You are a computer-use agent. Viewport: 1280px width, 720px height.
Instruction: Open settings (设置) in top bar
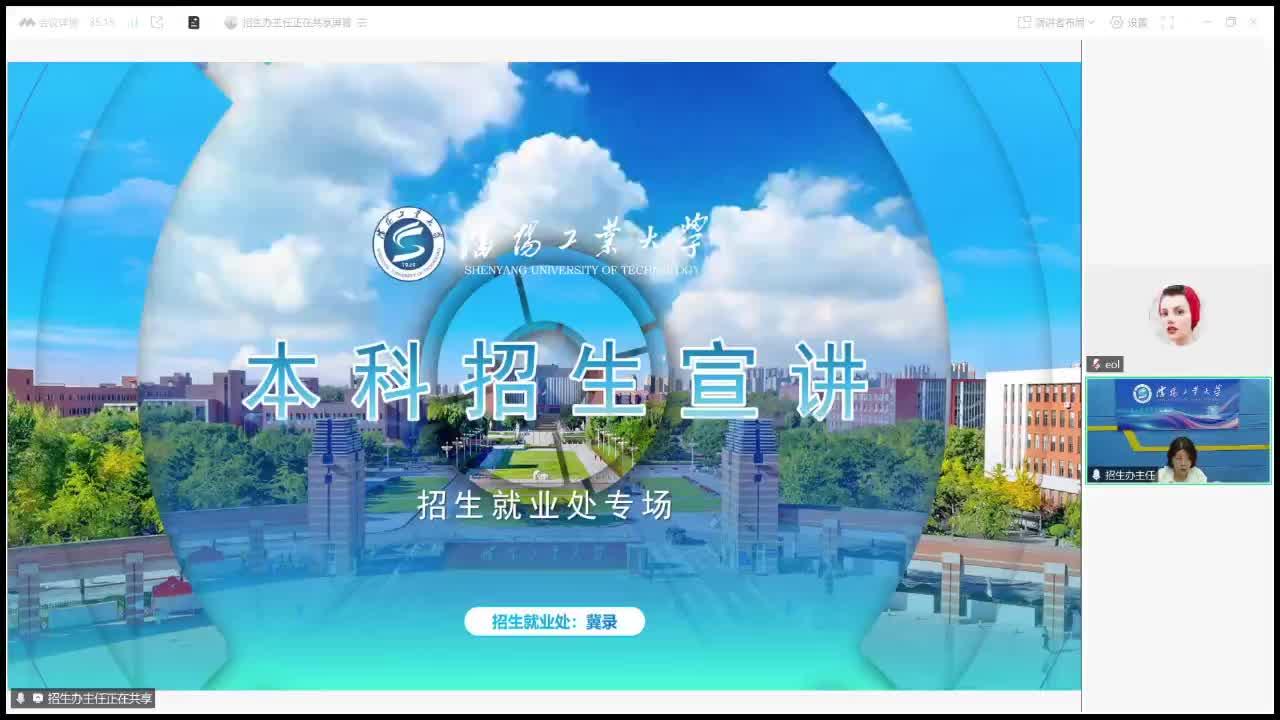[1129, 22]
